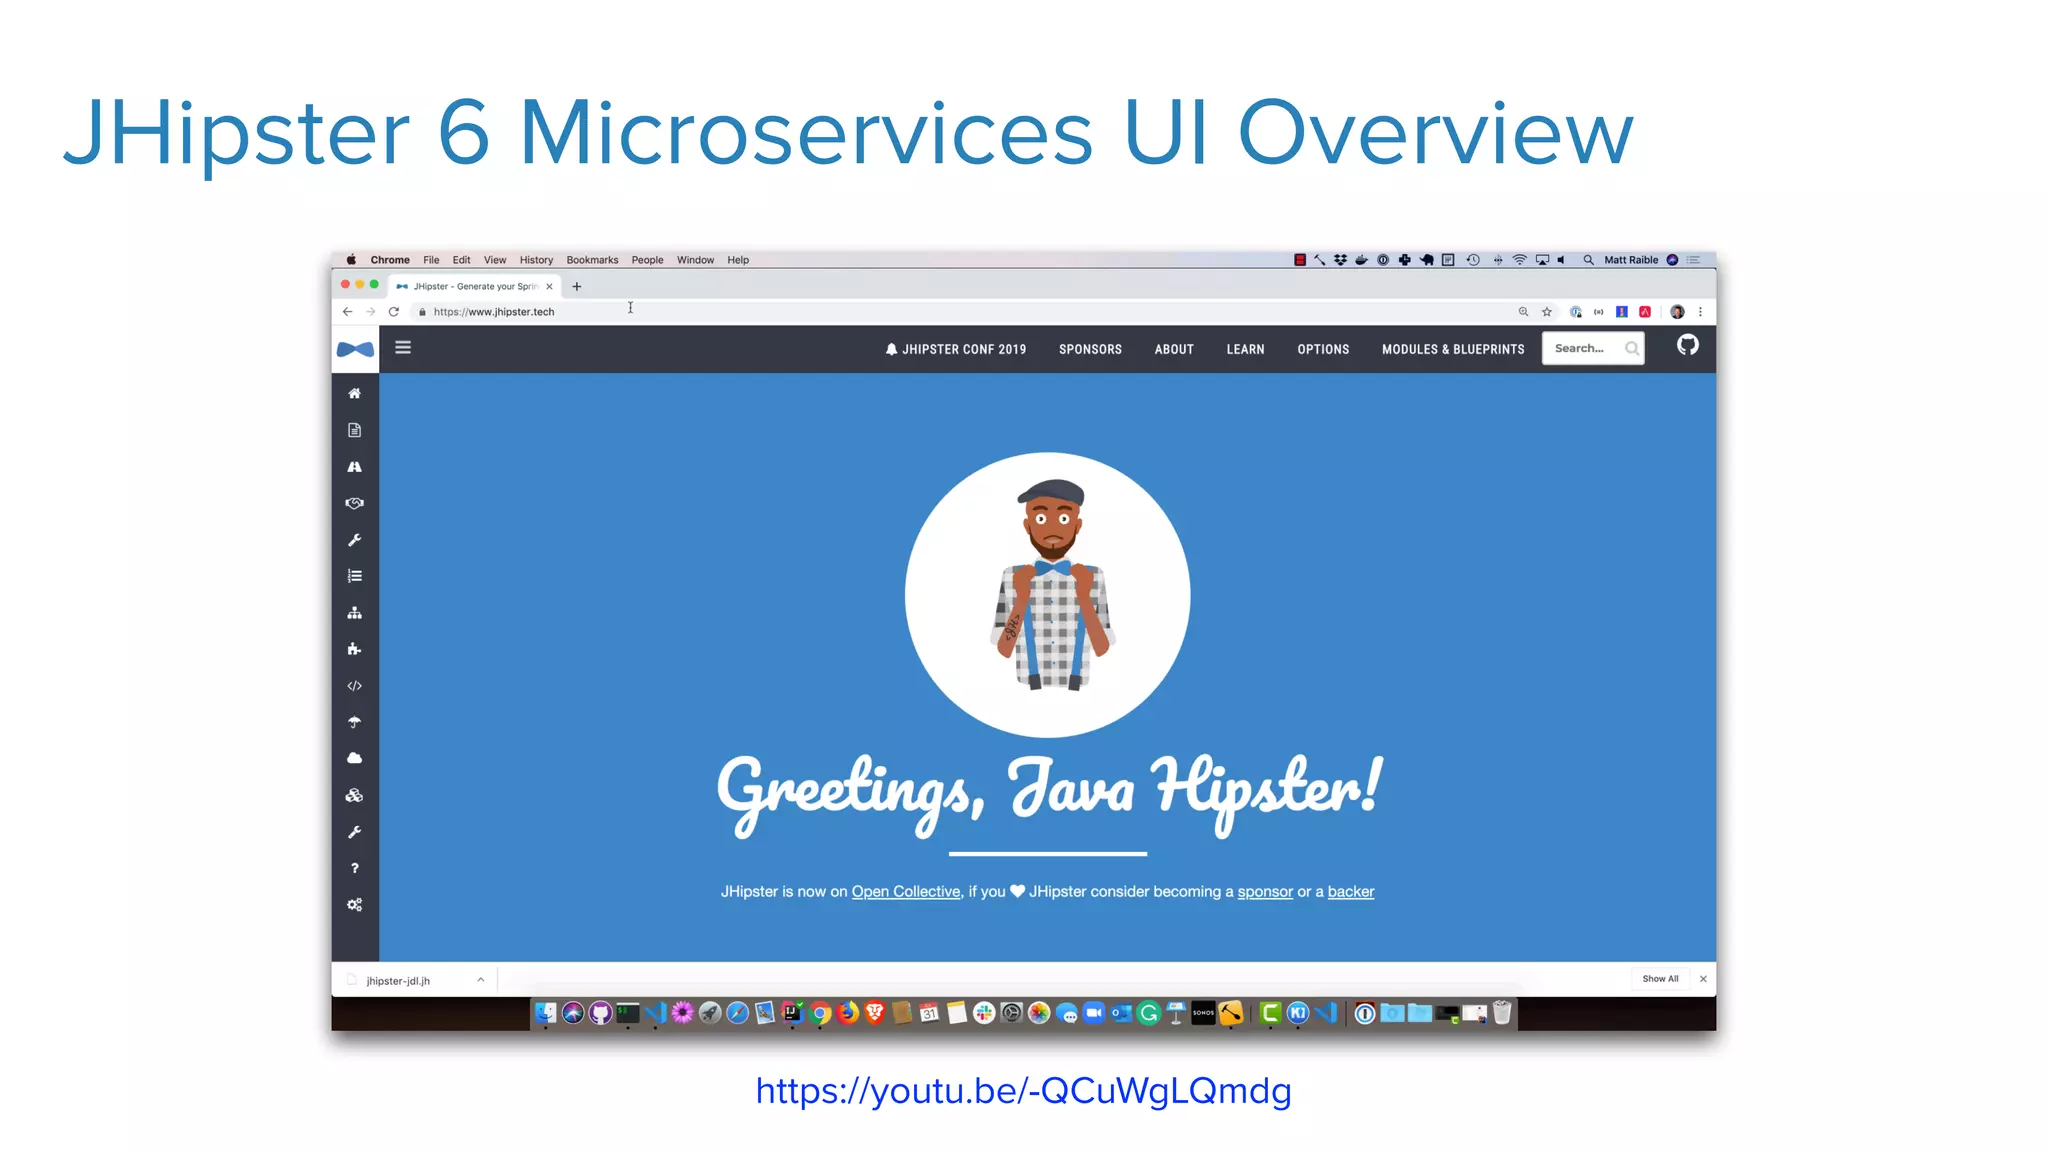2048x1152 pixels.
Task: Open the Chrome profile avatar
Action: 1677,312
